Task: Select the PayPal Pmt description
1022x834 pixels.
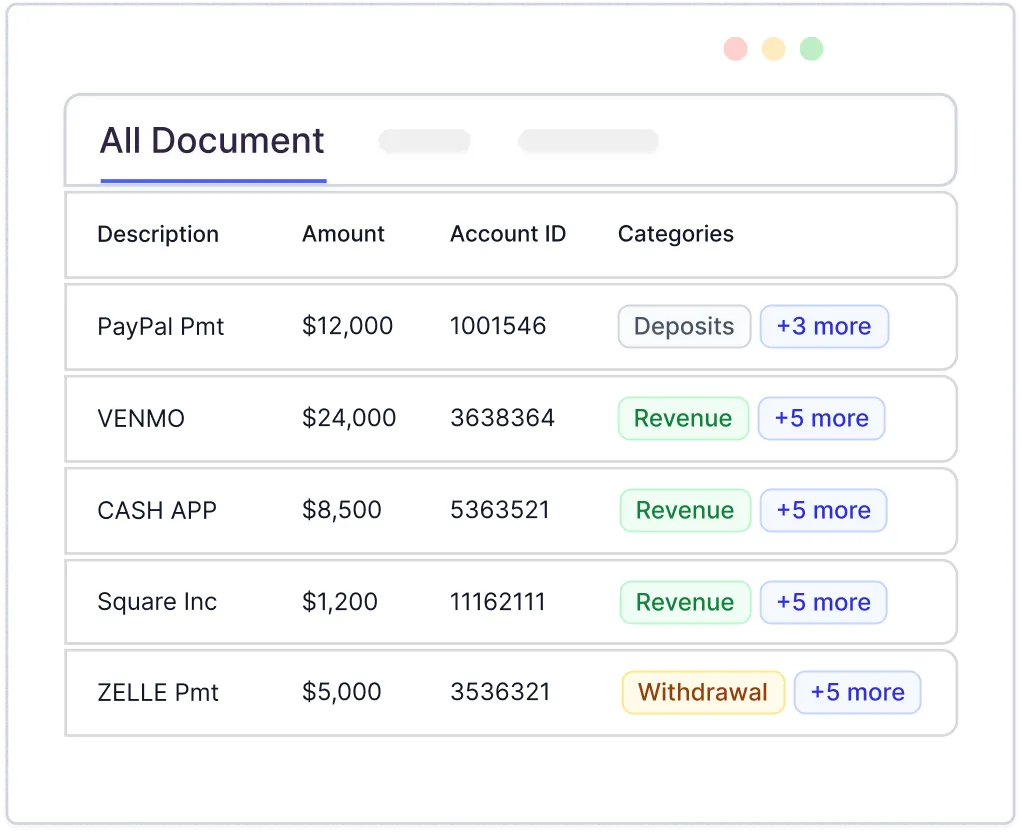Action: (x=160, y=326)
